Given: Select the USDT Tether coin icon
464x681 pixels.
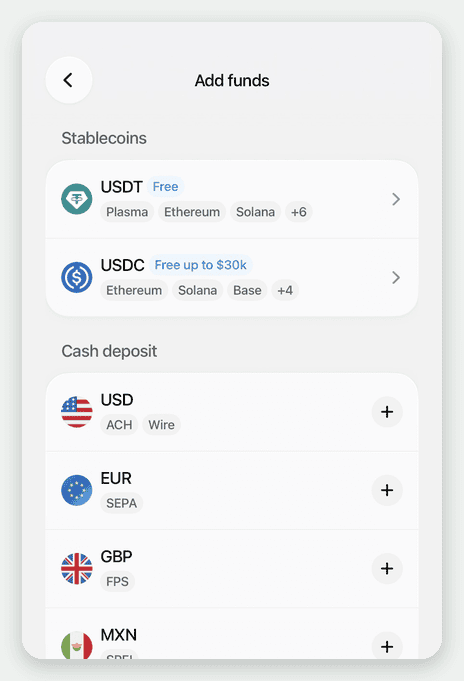Looking at the screenshot, I should pyautogui.click(x=76, y=199).
